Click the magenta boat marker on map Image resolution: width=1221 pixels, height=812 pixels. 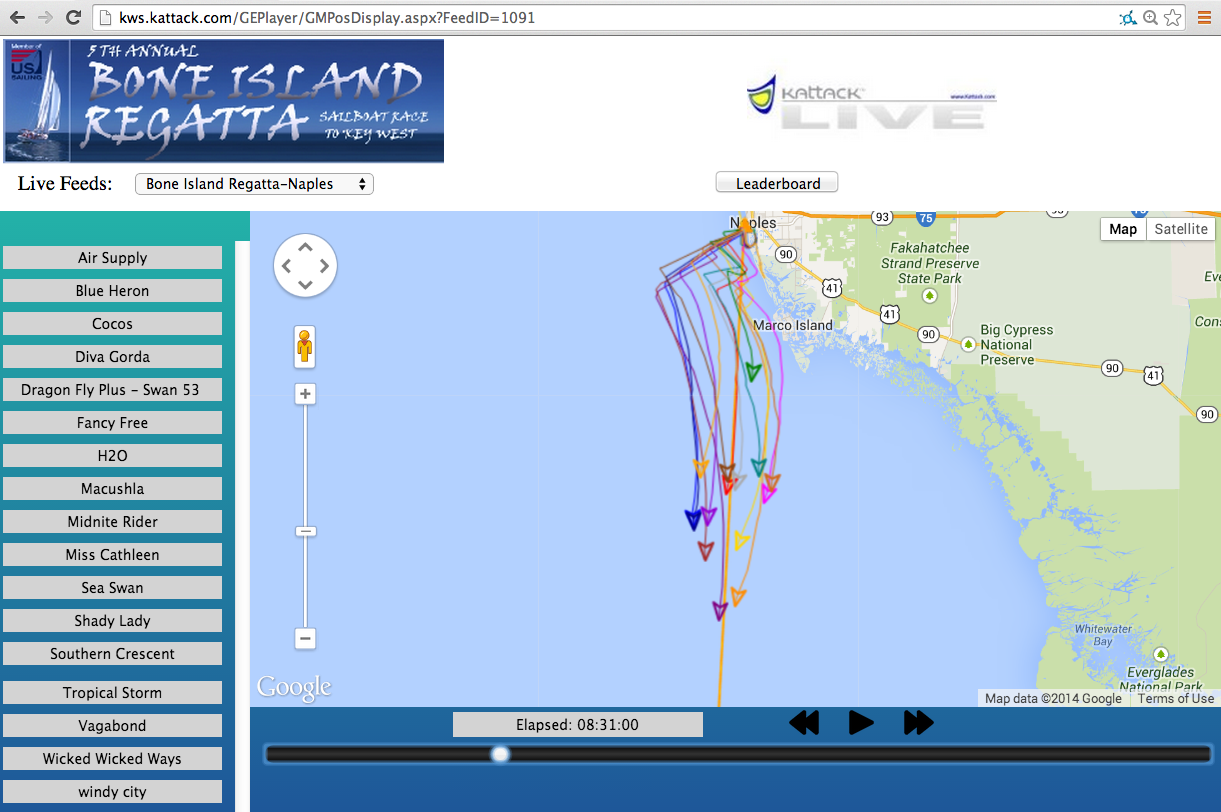tap(767, 493)
